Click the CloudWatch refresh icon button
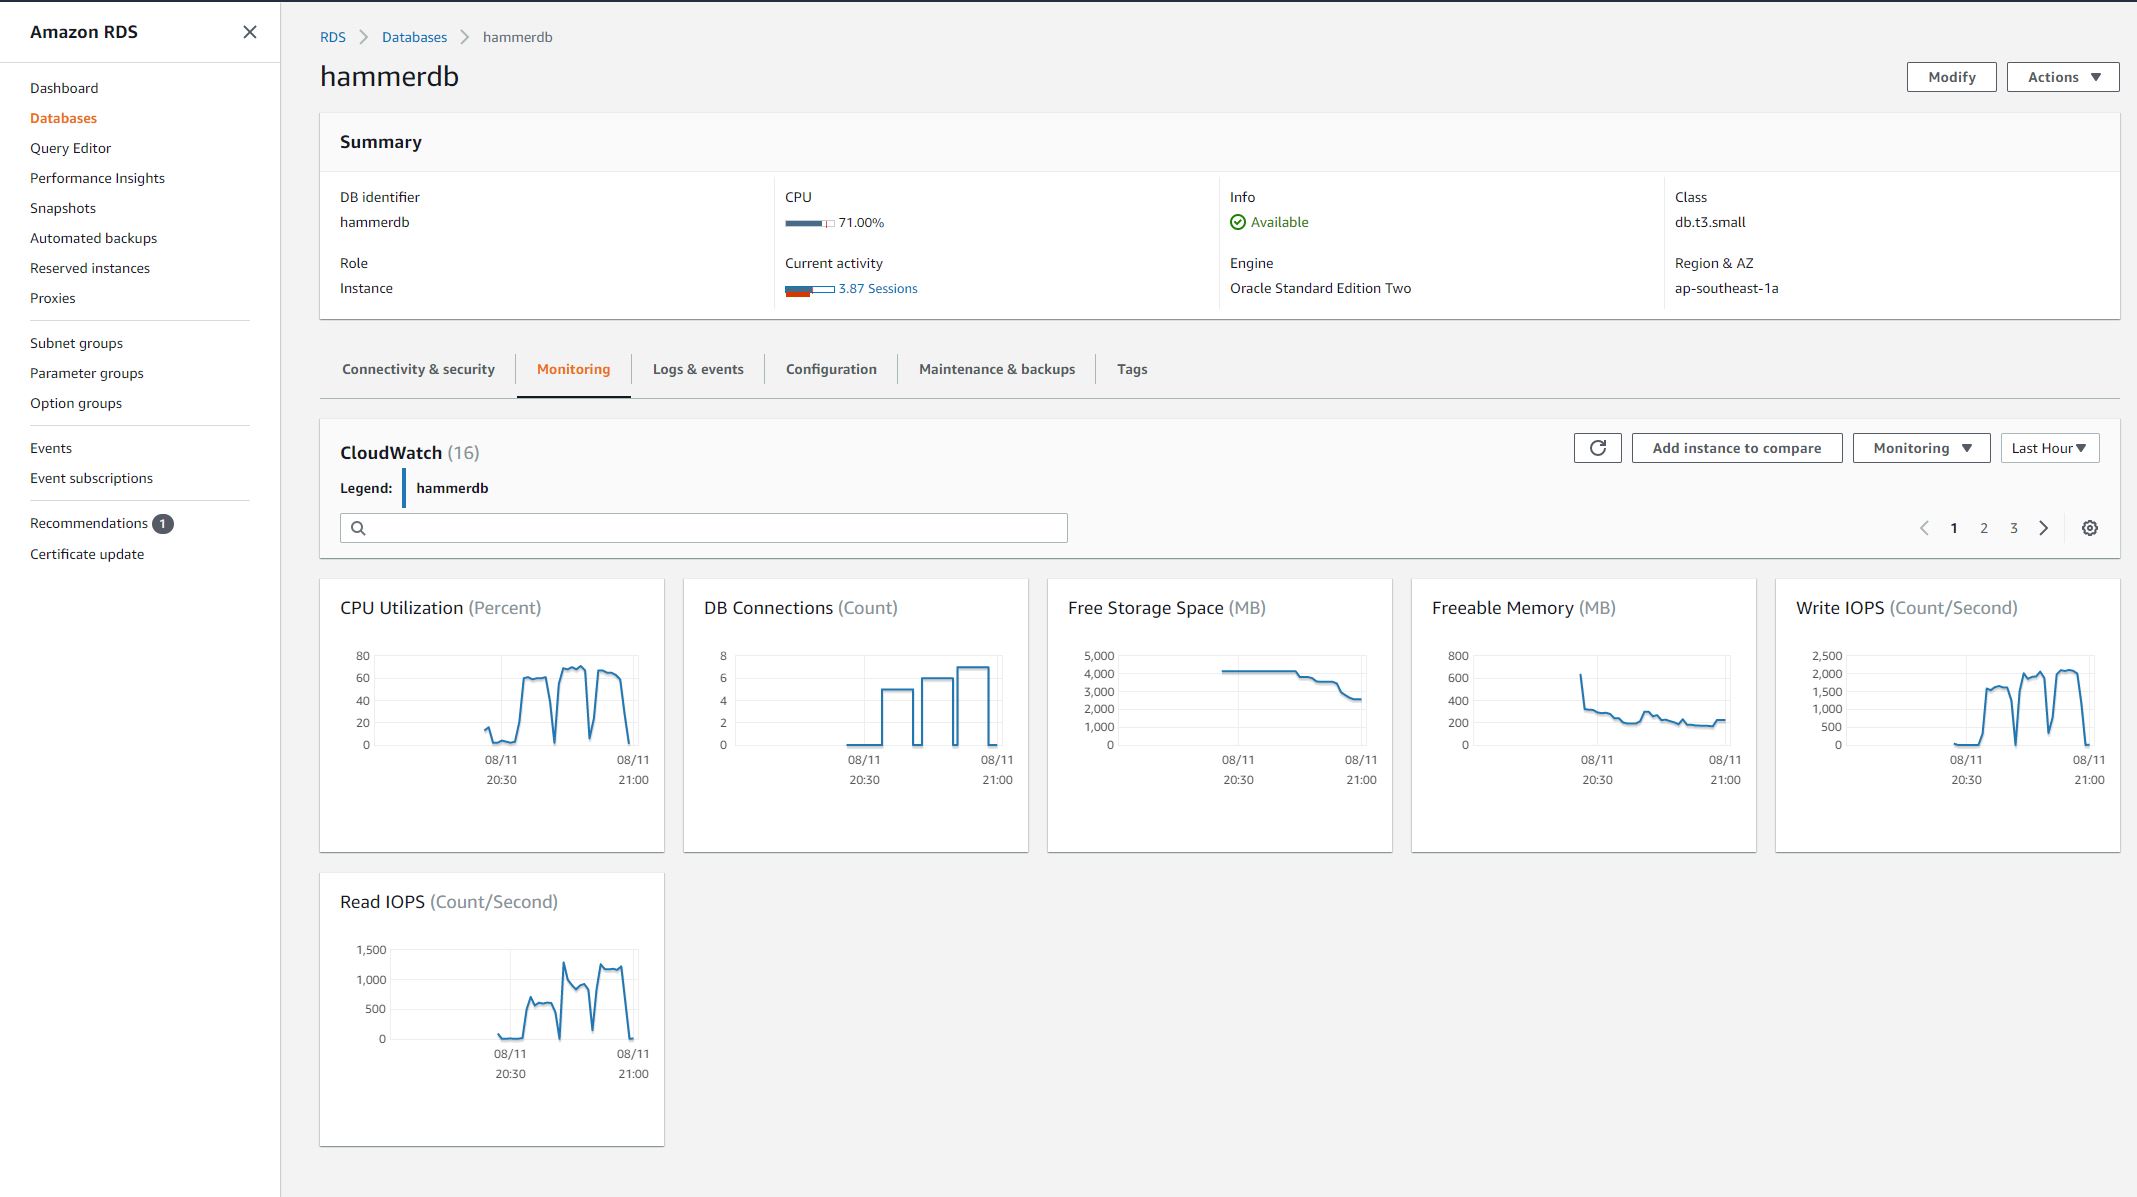Screen dimensions: 2137x1197 [x=1597, y=448]
